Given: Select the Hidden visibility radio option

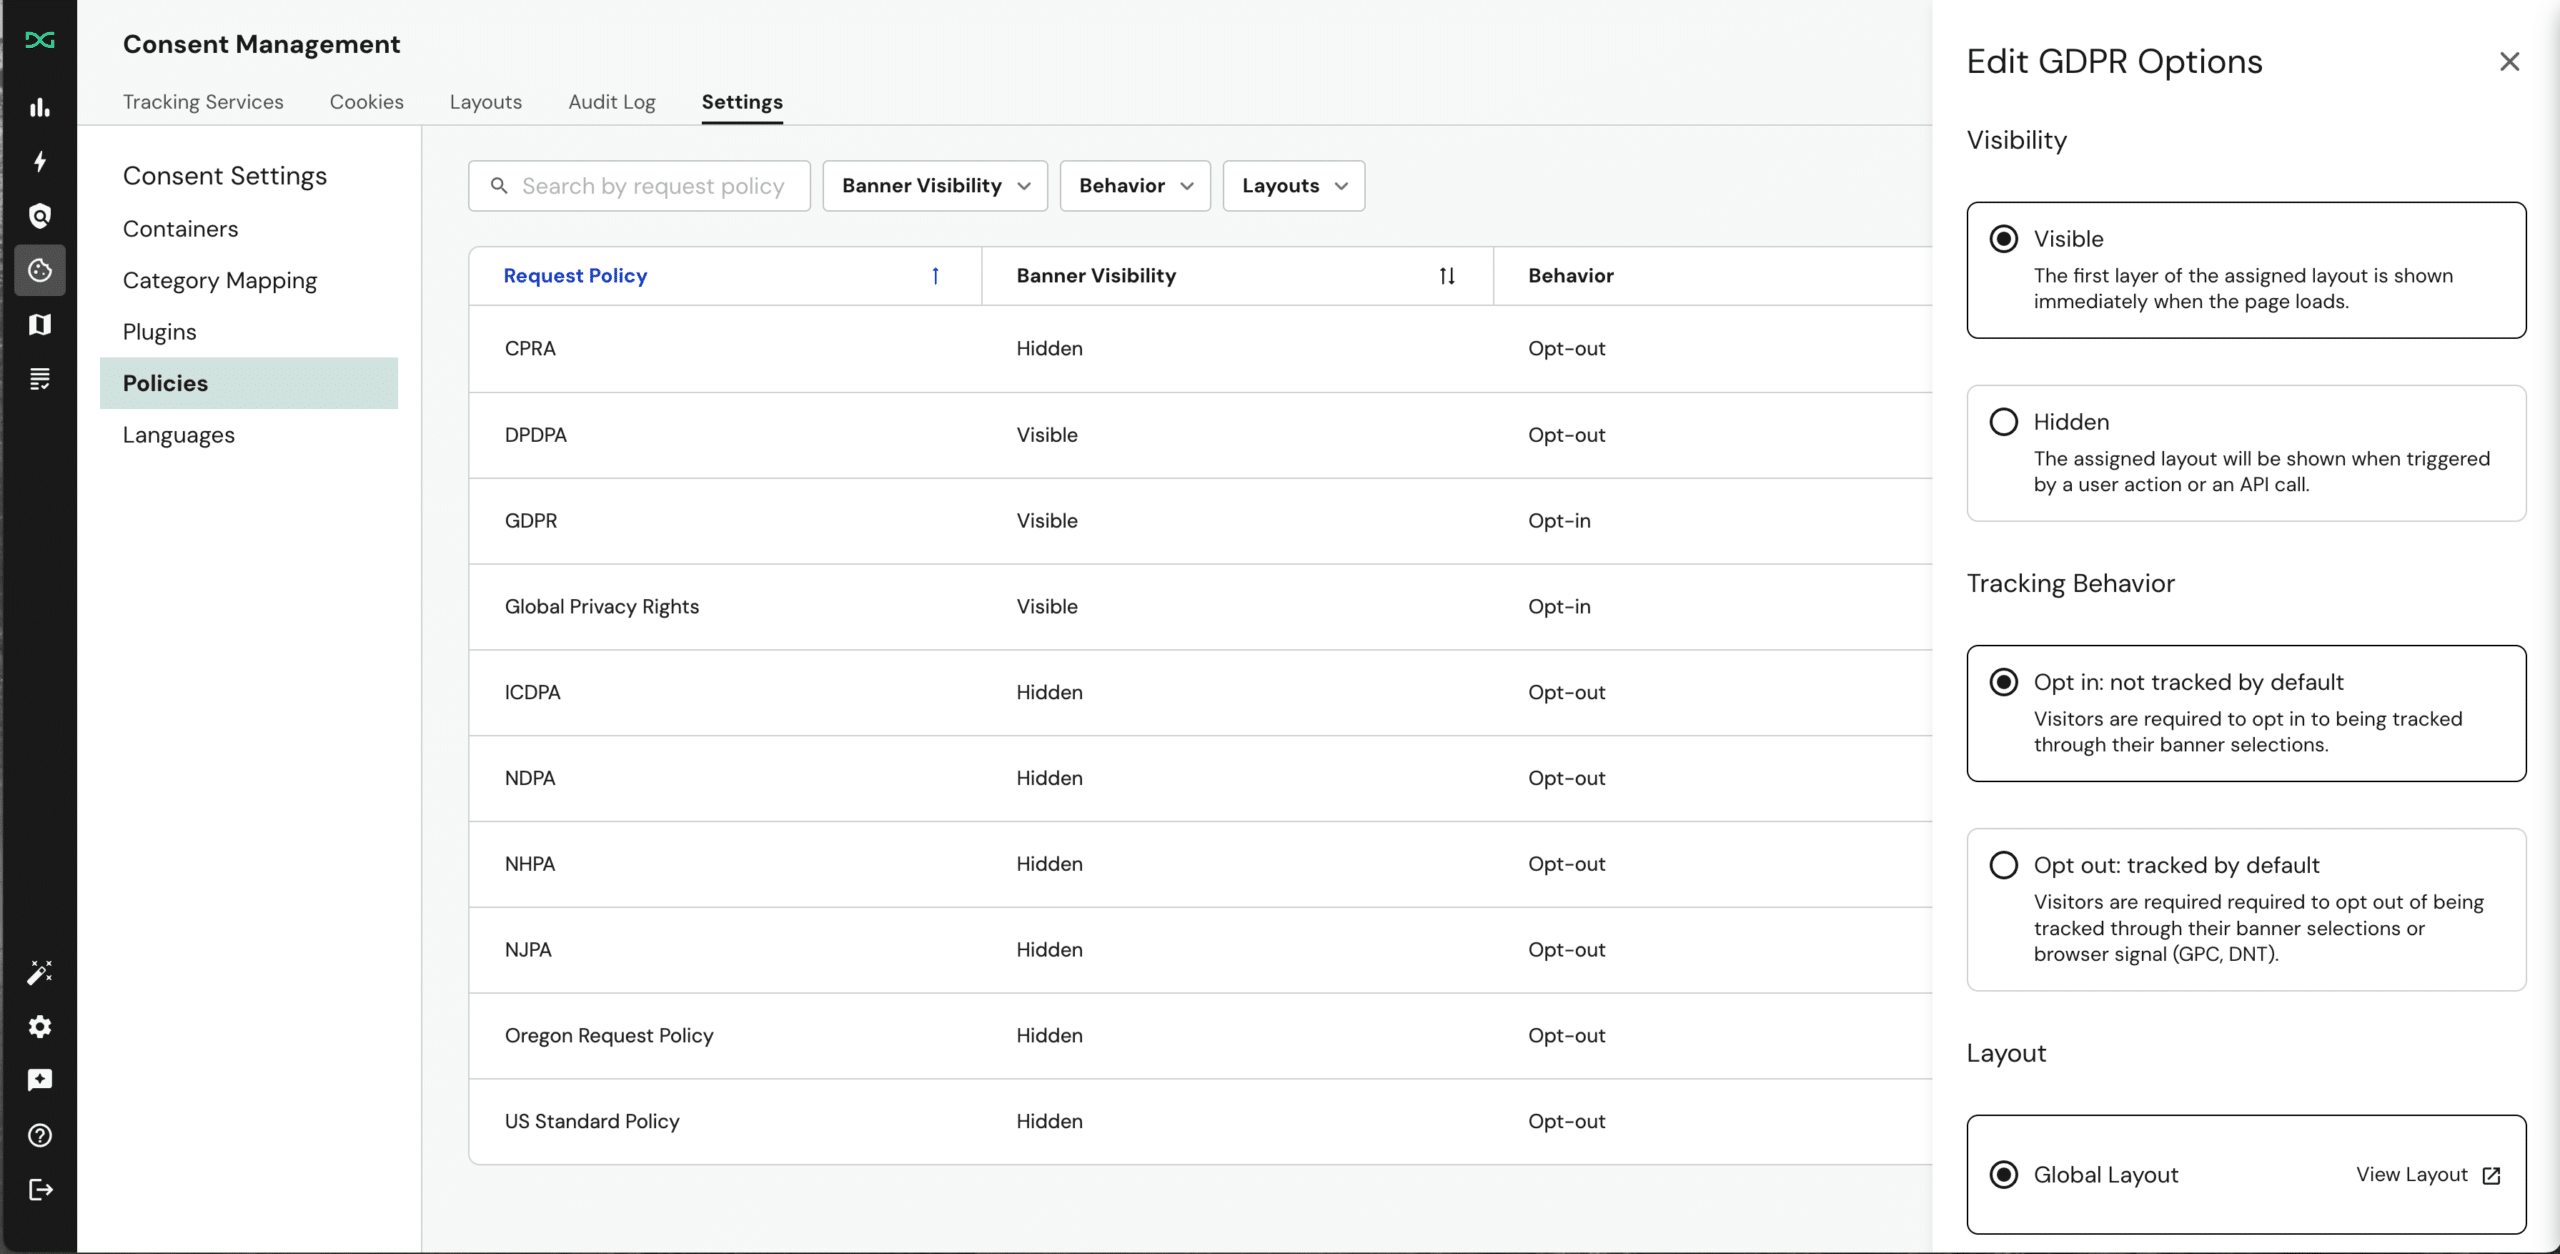Looking at the screenshot, I should 2003,422.
